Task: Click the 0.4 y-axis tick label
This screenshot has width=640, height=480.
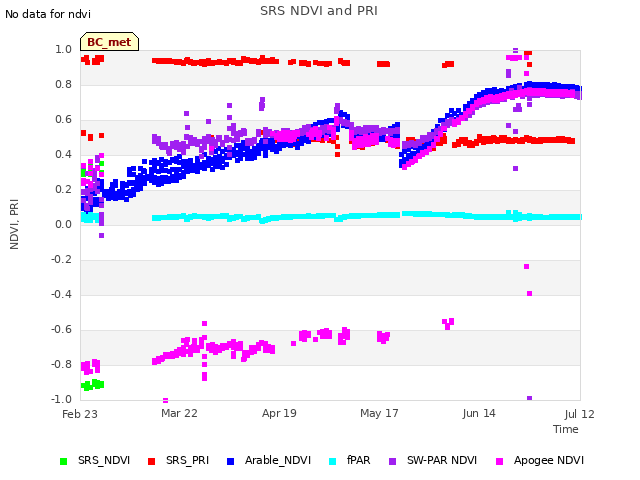Action: [x=63, y=154]
